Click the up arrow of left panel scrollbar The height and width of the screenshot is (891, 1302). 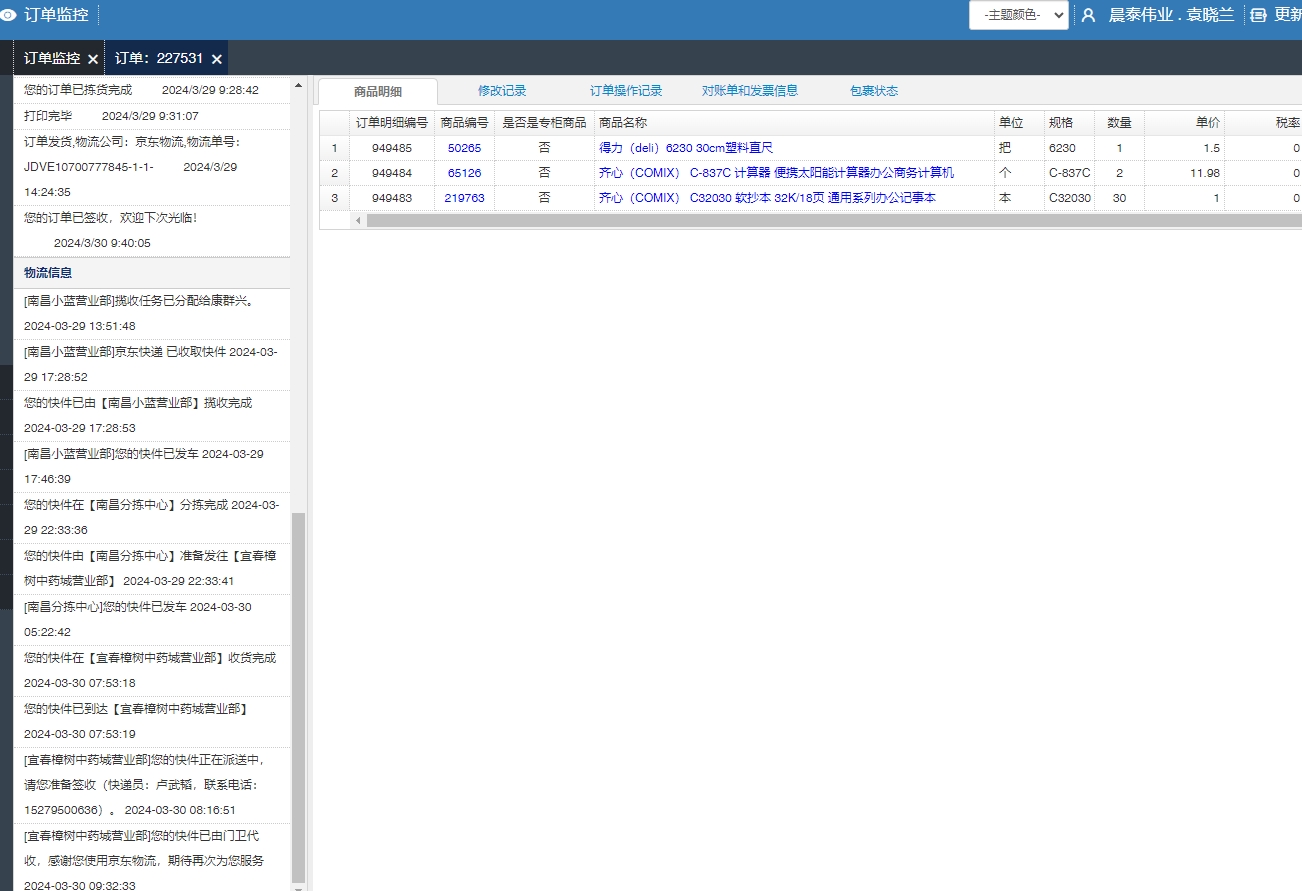(298, 86)
